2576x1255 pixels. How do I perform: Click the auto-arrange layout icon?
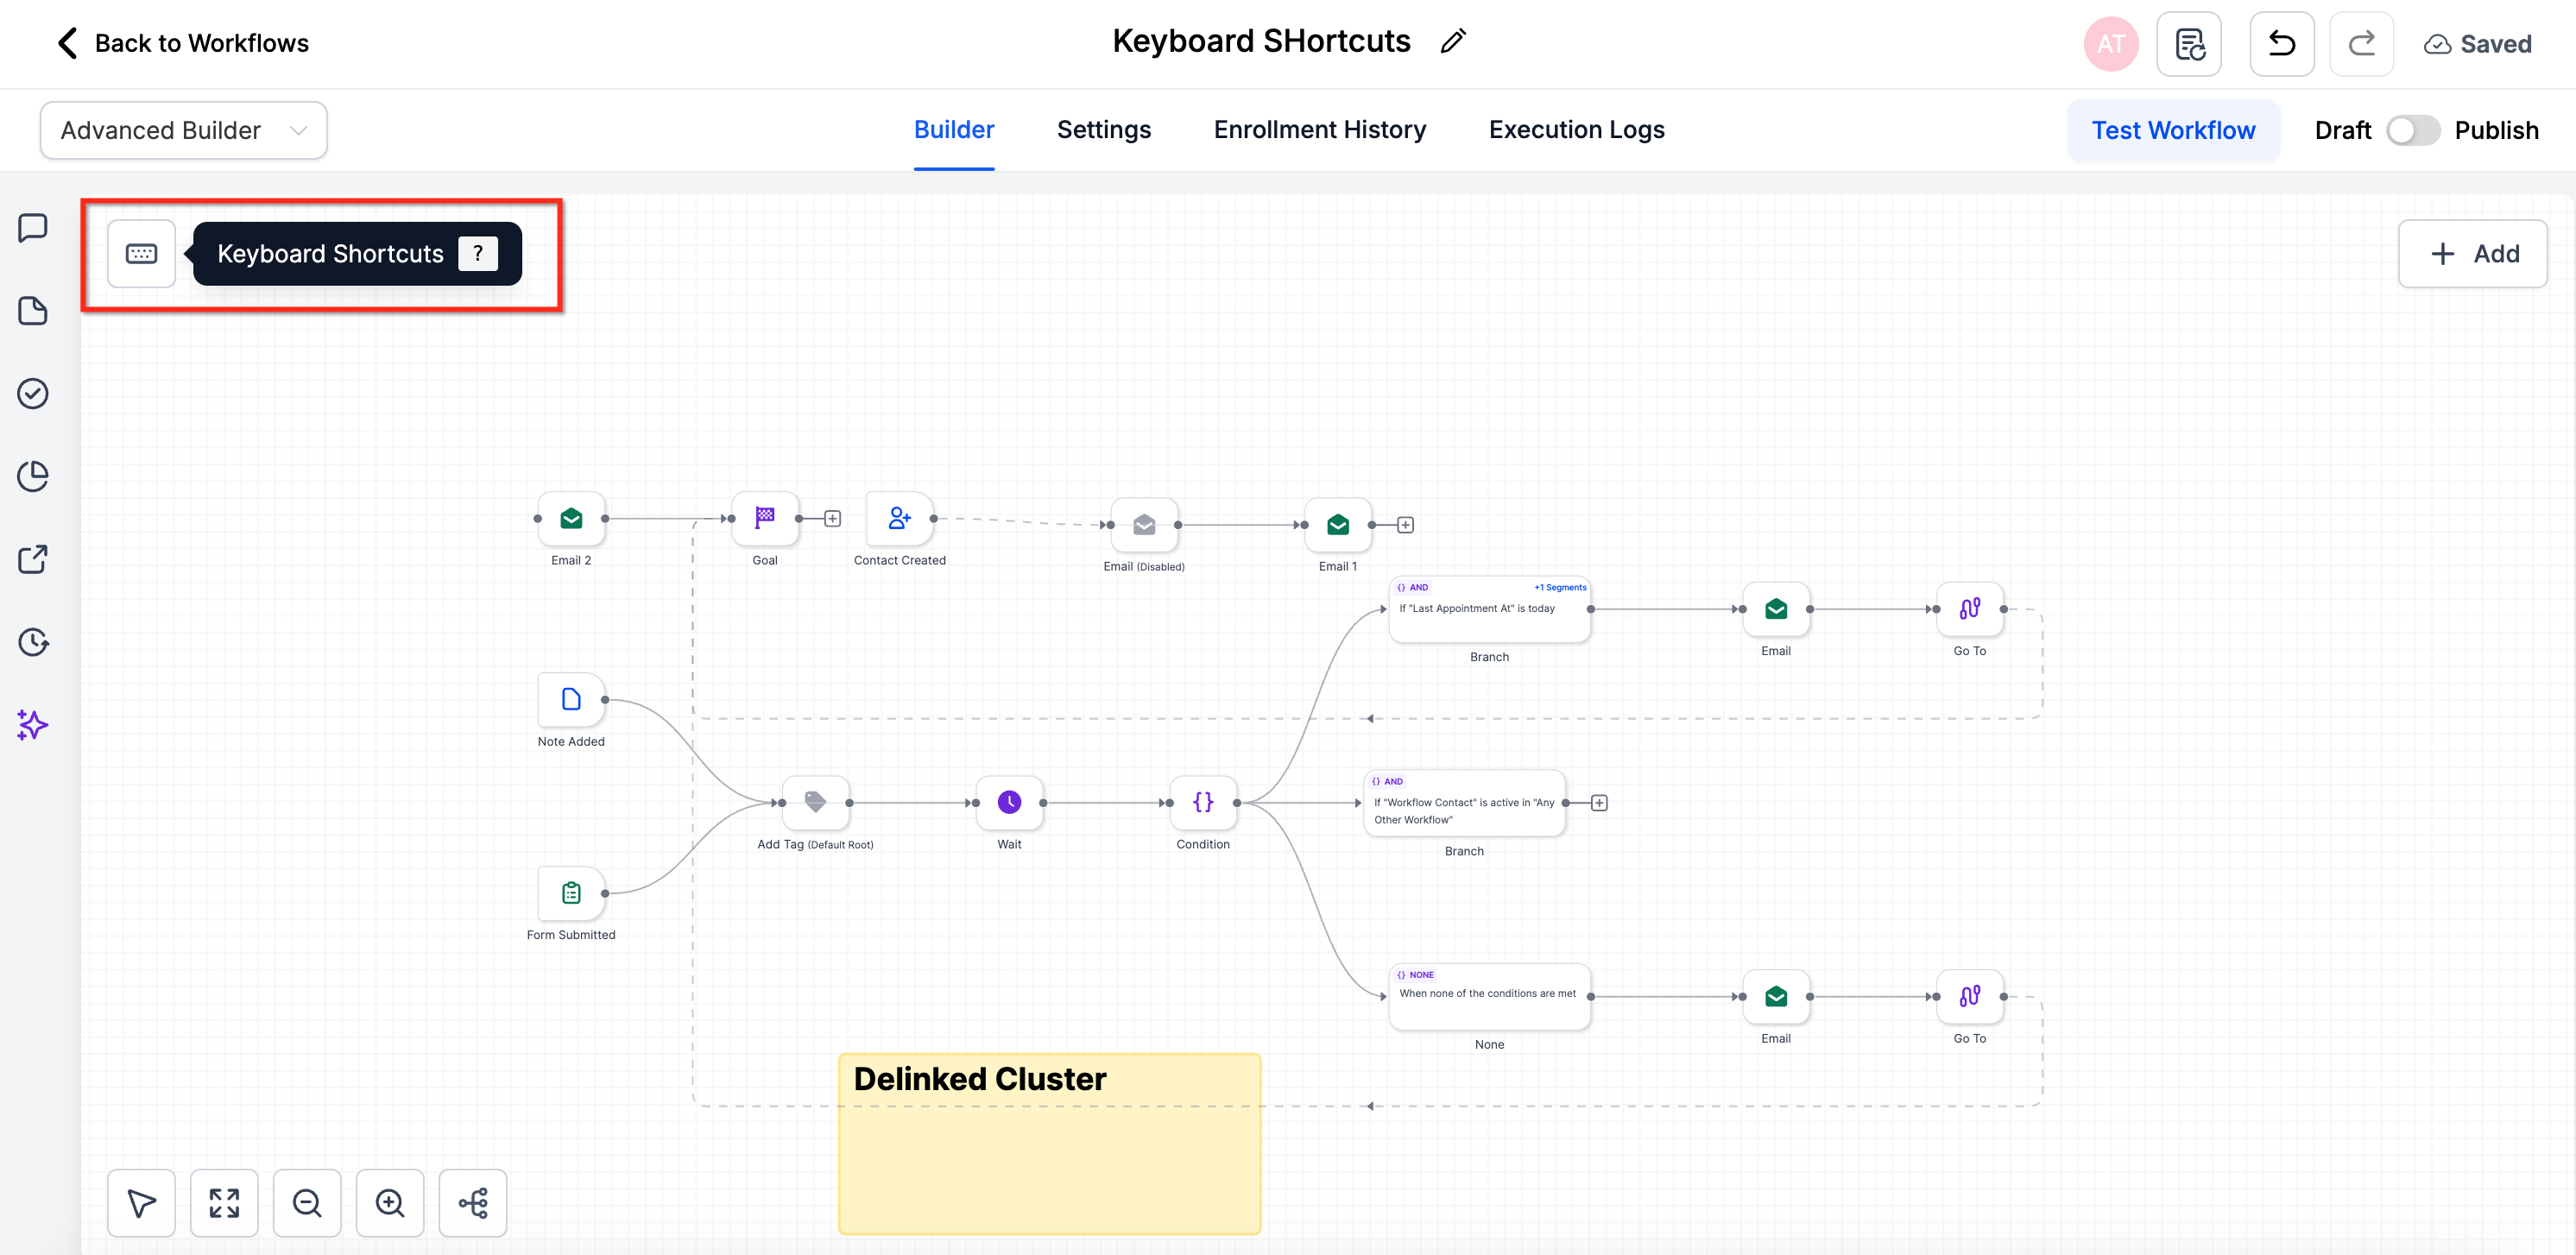[x=473, y=1202]
